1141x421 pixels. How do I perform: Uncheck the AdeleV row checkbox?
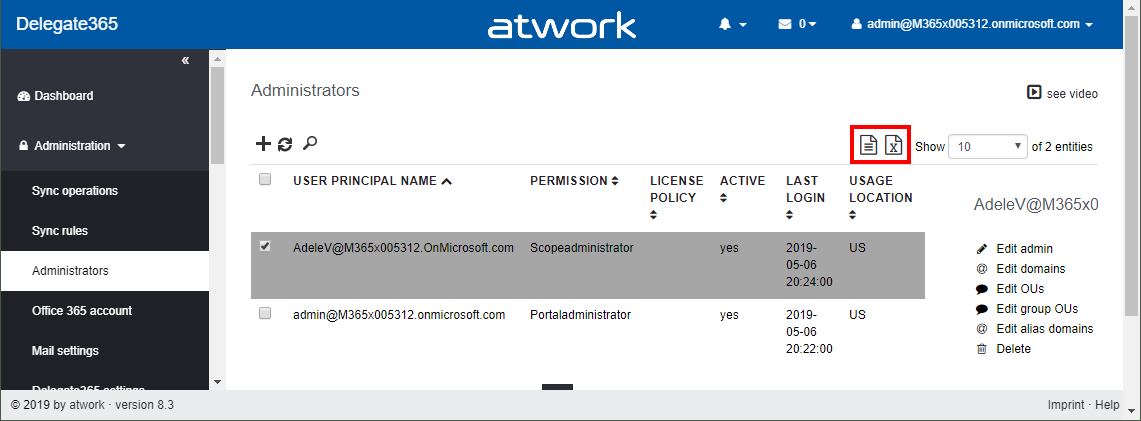[265, 247]
